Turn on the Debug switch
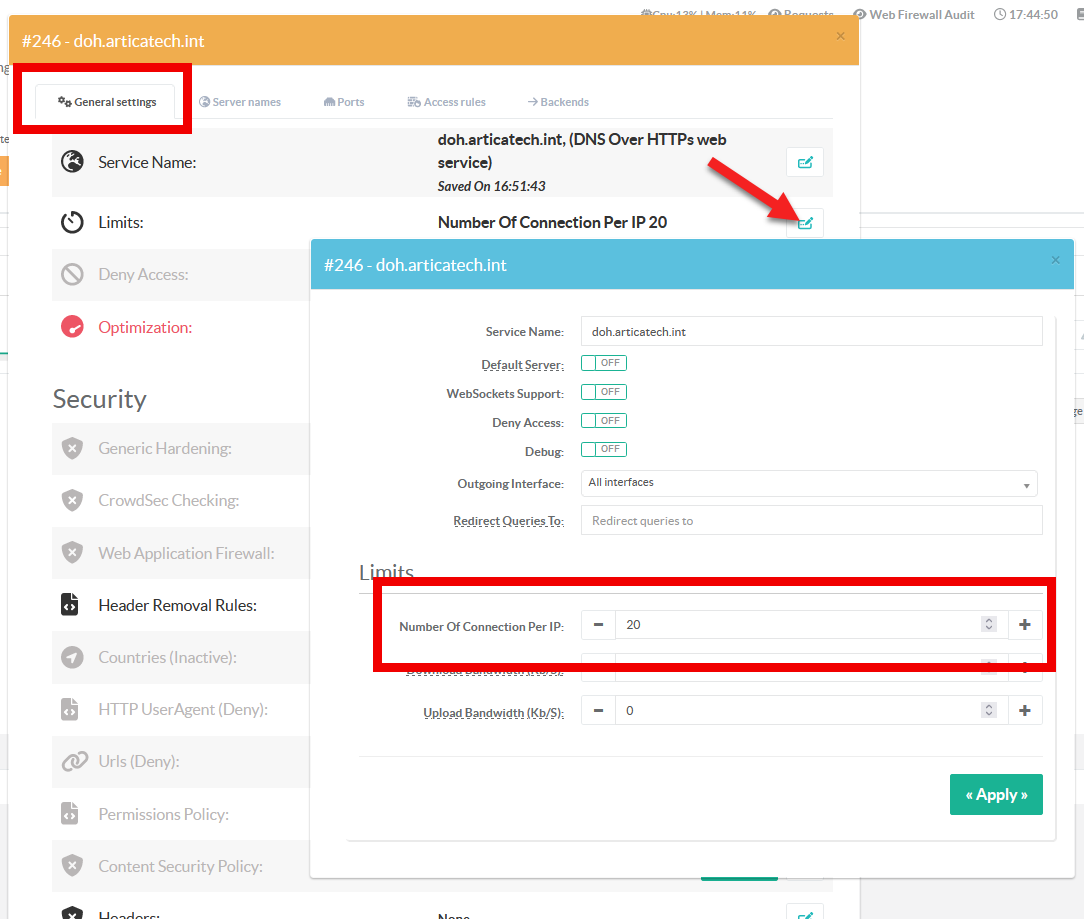1084x919 pixels. 603,449
